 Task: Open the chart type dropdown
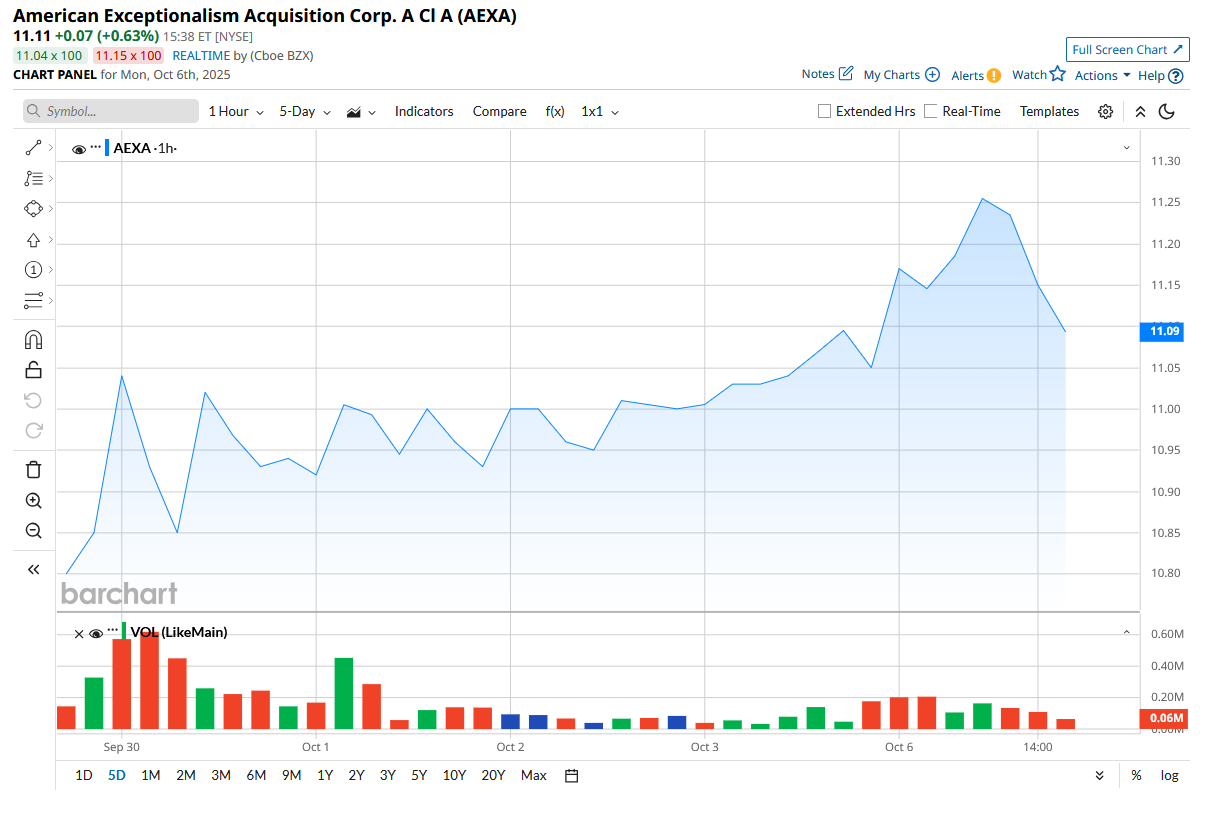point(361,112)
